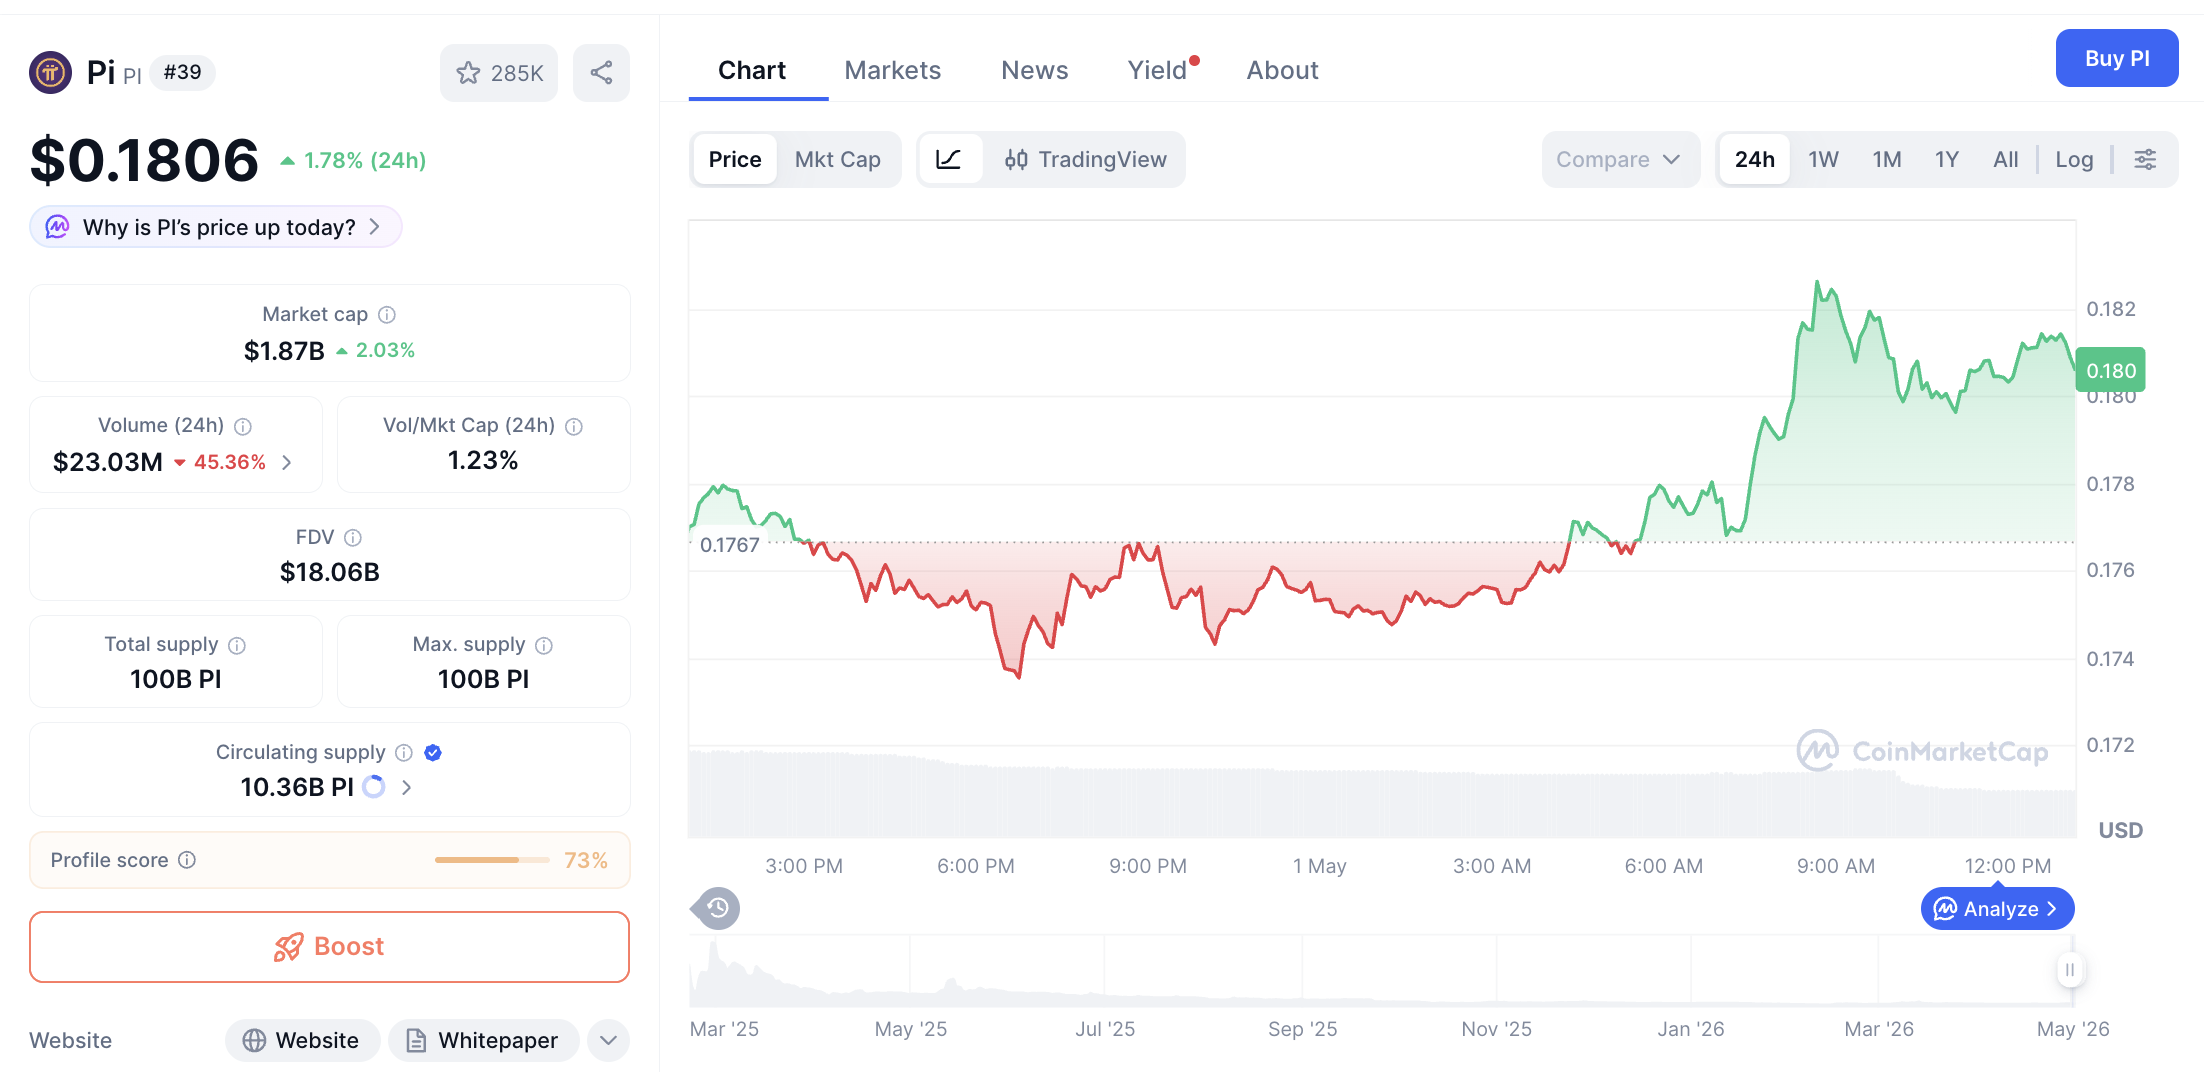Image resolution: width=2204 pixels, height=1072 pixels.
Task: Open the Markets tab
Action: [x=892, y=70]
